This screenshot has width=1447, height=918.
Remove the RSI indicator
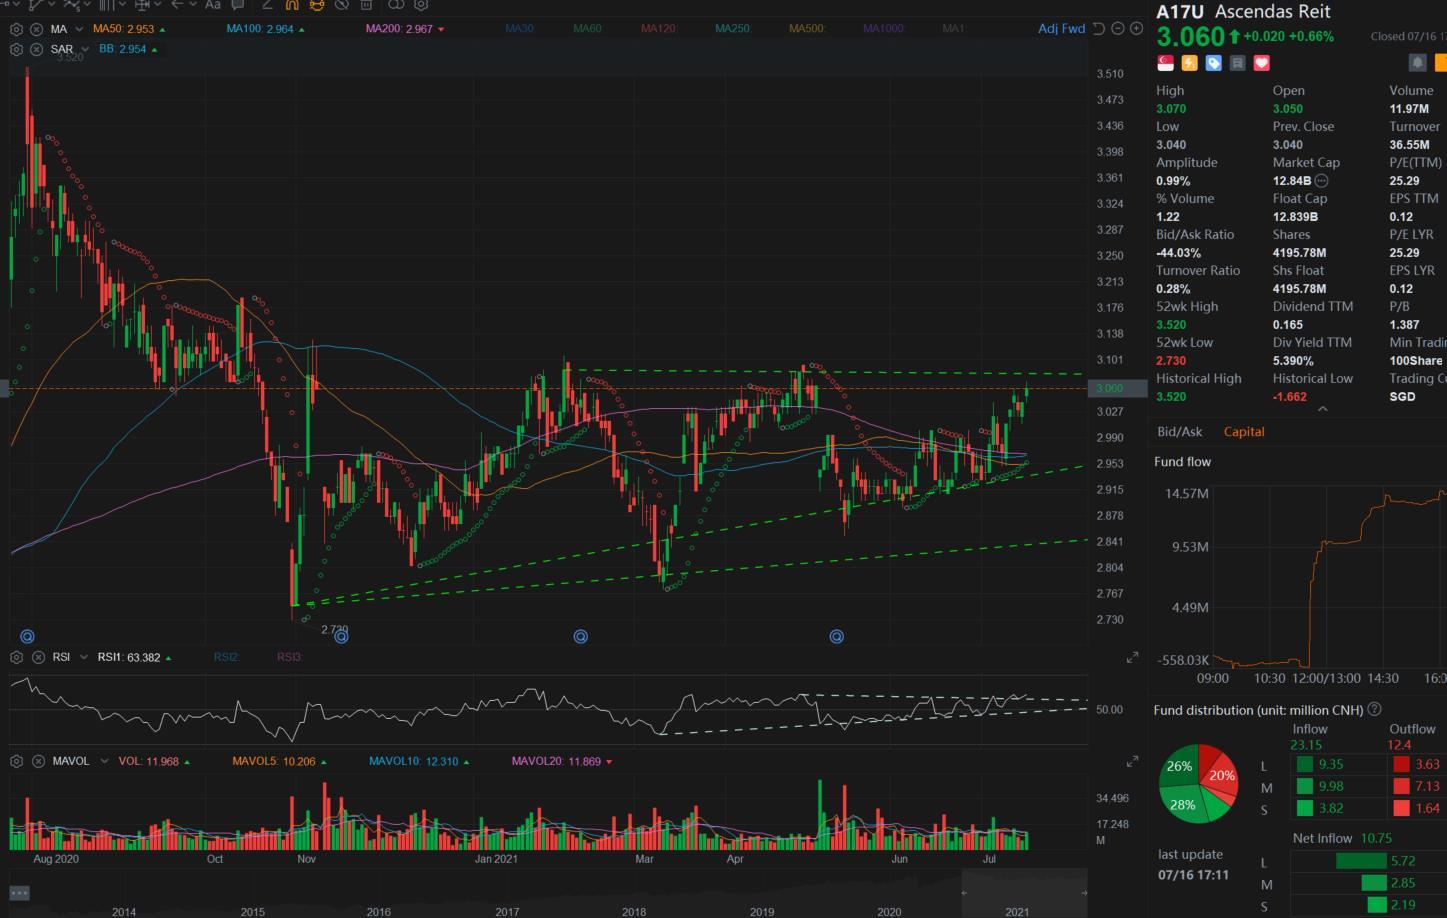point(38,657)
